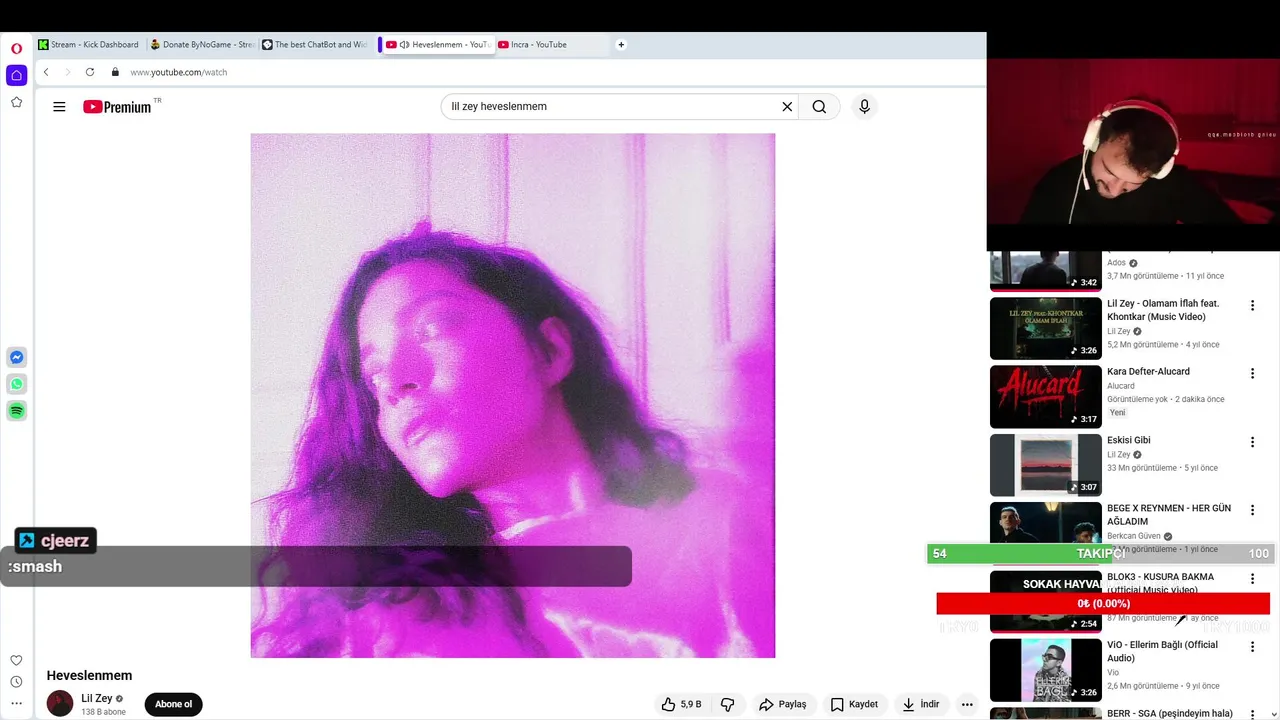Open options menu for Kara Defter-Alucard

point(1252,373)
